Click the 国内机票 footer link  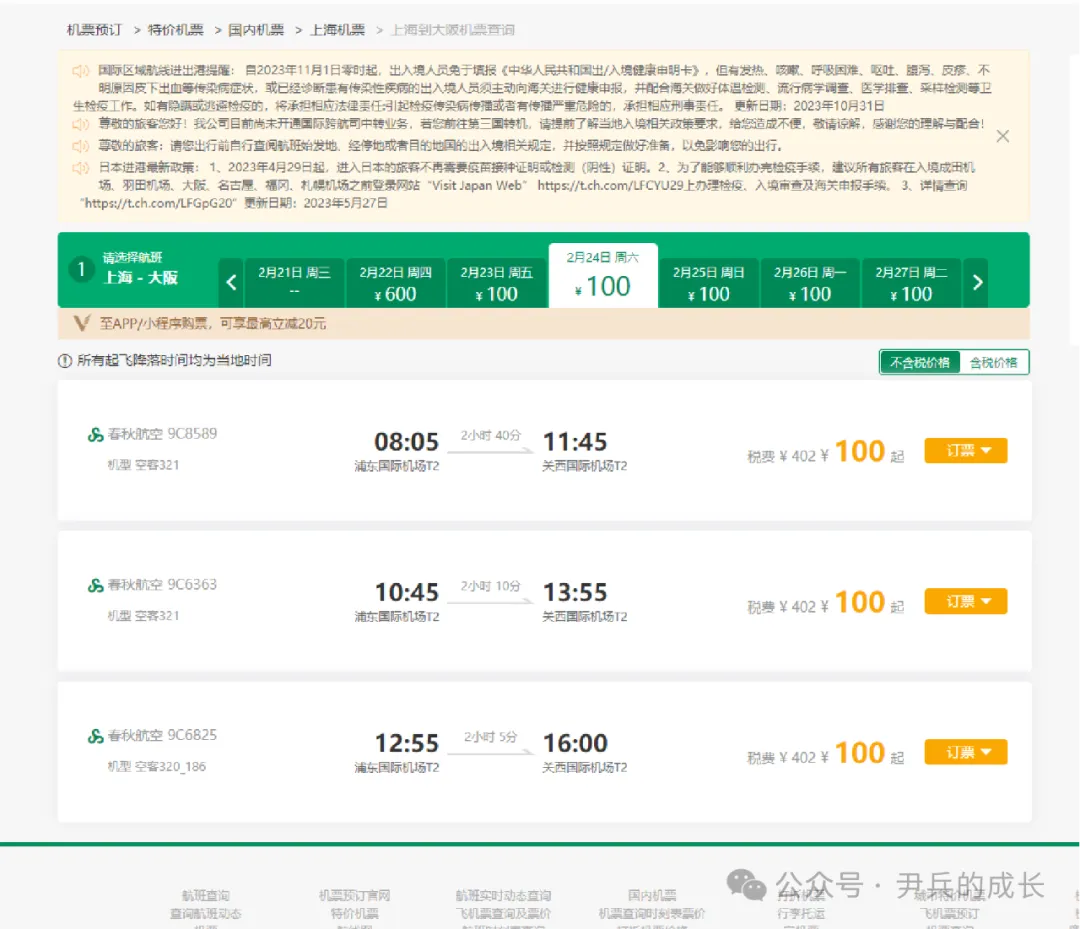652,895
